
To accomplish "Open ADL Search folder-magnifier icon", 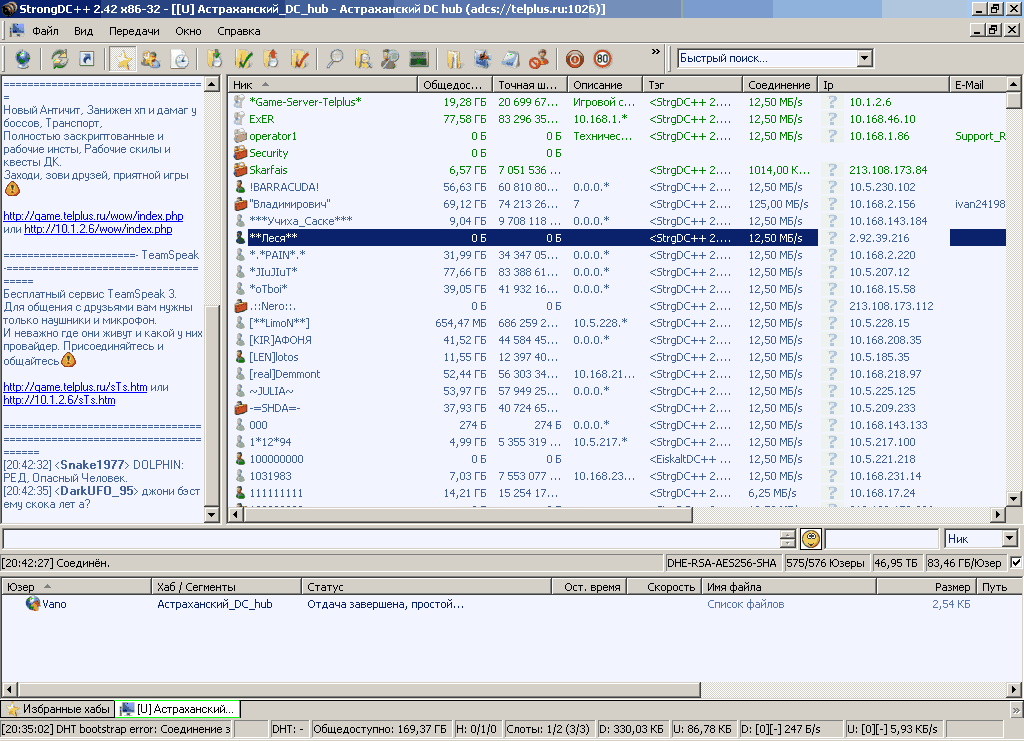I will [363, 59].
